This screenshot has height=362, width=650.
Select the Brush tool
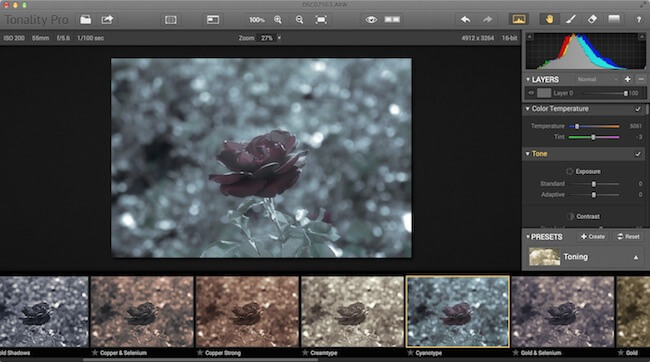[571, 19]
